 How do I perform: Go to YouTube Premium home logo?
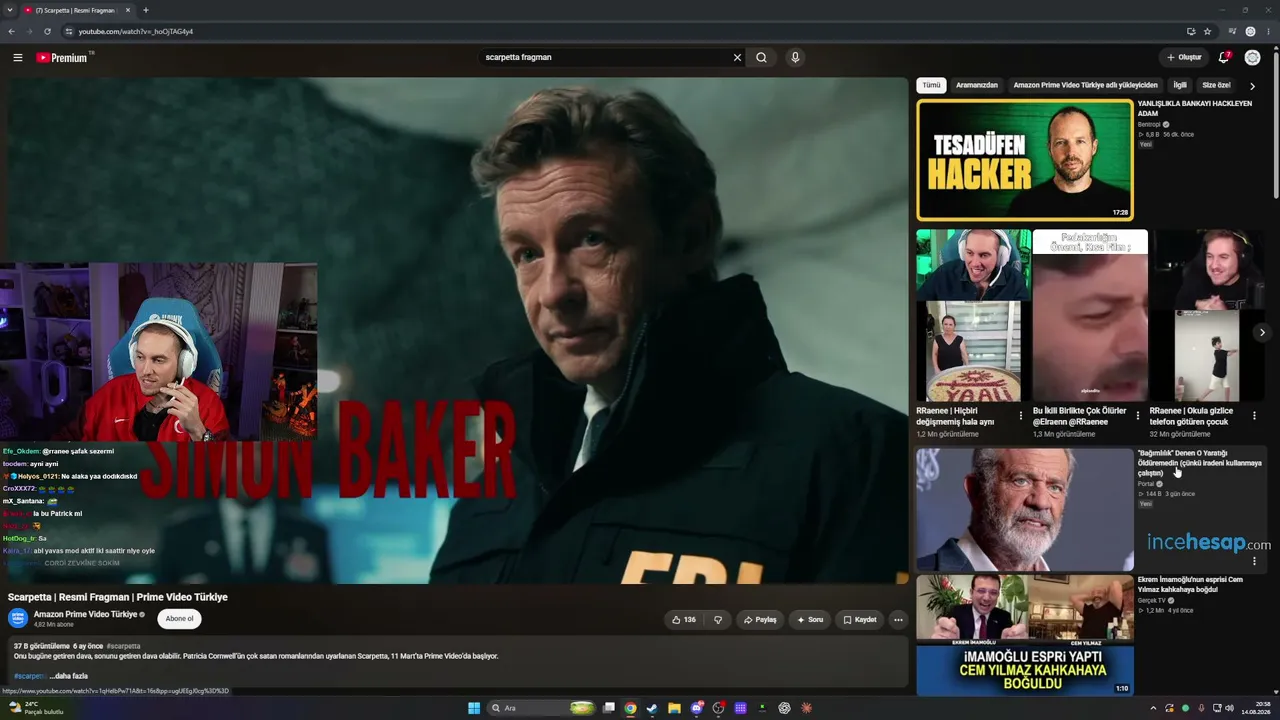point(64,57)
